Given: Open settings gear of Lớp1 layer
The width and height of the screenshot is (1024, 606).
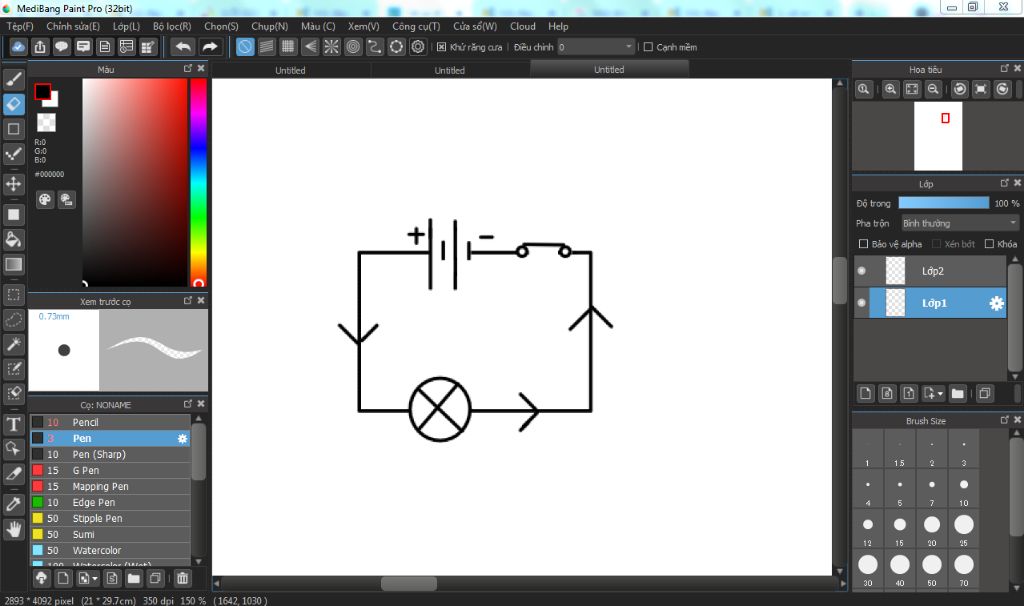Looking at the screenshot, I should coord(997,303).
